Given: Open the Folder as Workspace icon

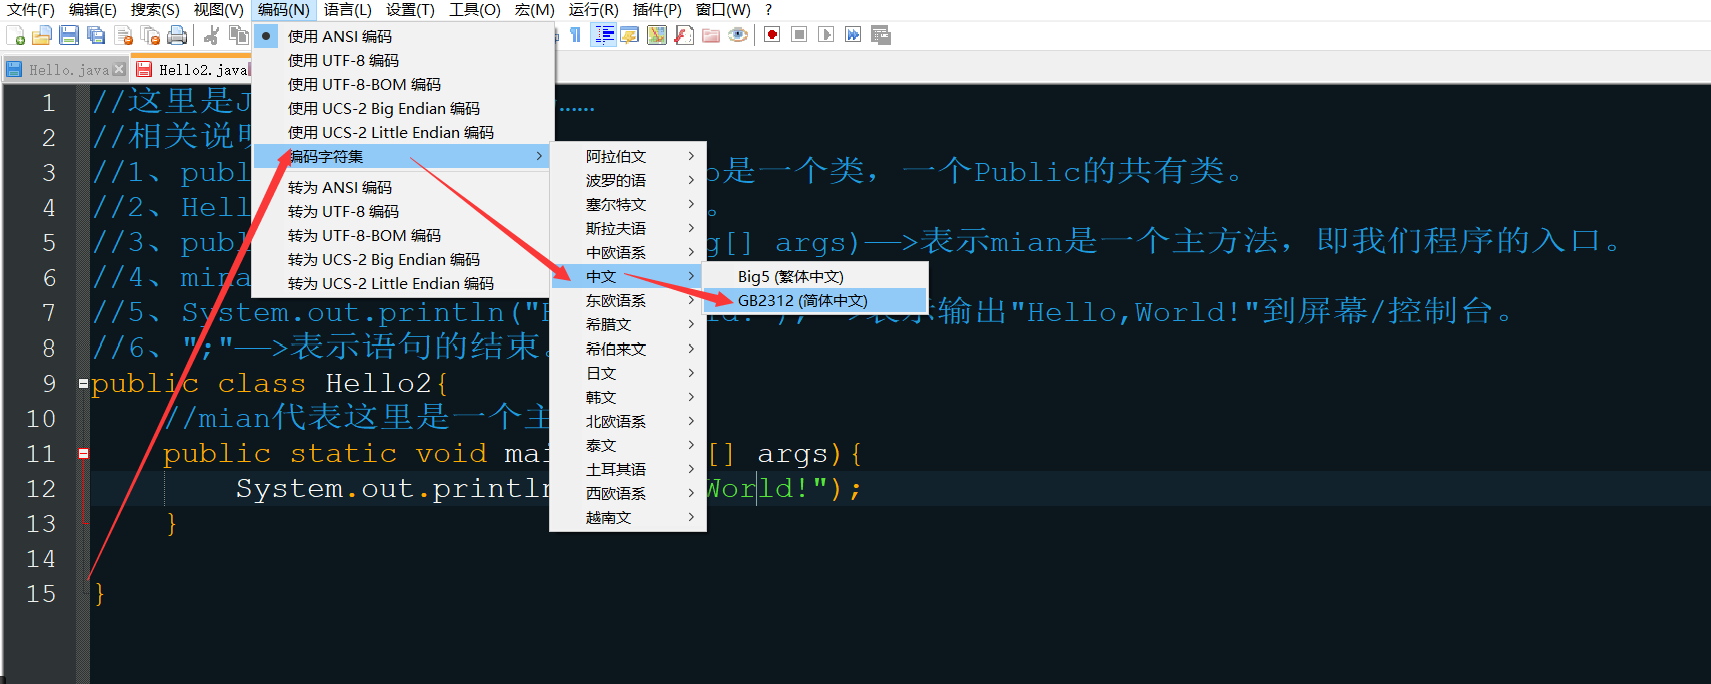Looking at the screenshot, I should pyautogui.click(x=711, y=35).
